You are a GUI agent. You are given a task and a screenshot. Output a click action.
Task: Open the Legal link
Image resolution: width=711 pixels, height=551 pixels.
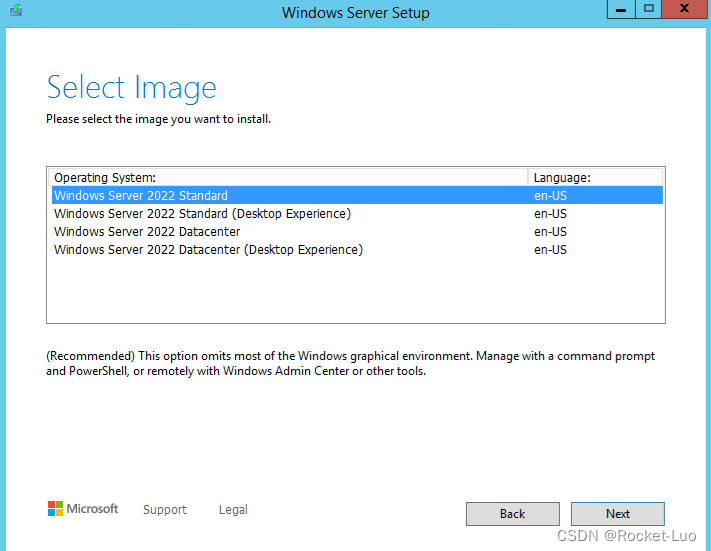(x=233, y=510)
